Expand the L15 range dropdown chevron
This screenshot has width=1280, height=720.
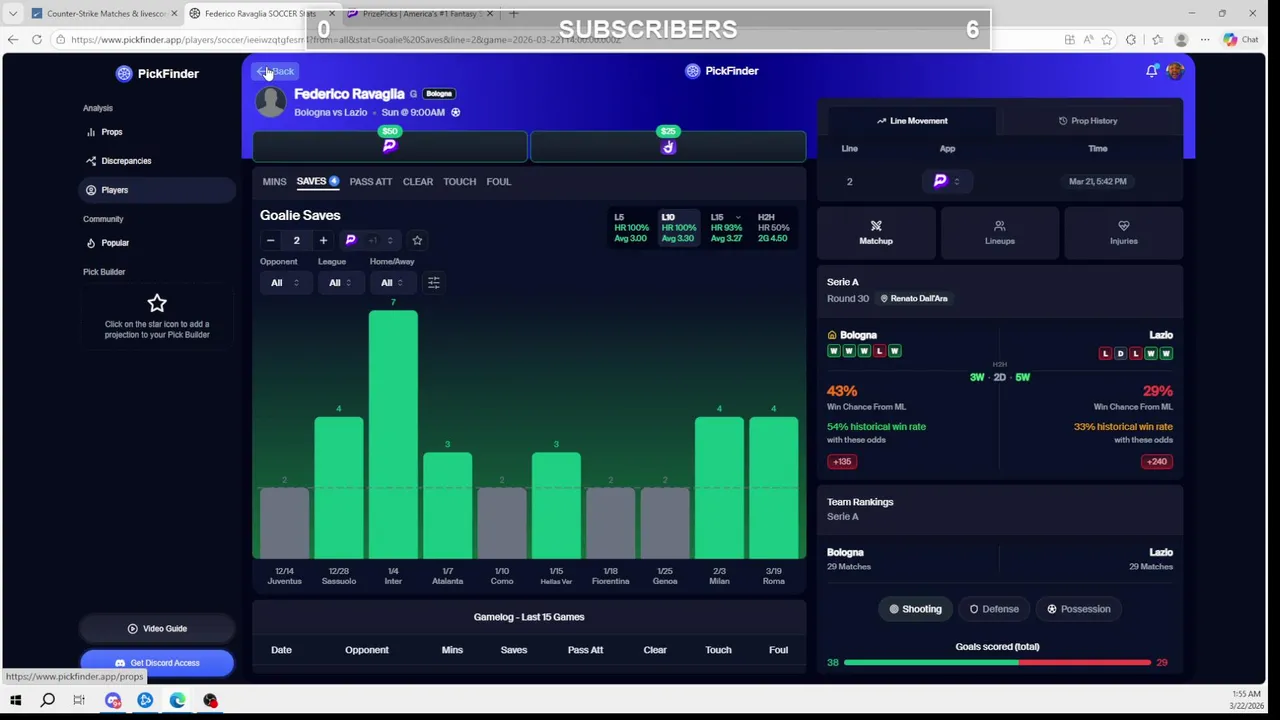tap(738, 217)
